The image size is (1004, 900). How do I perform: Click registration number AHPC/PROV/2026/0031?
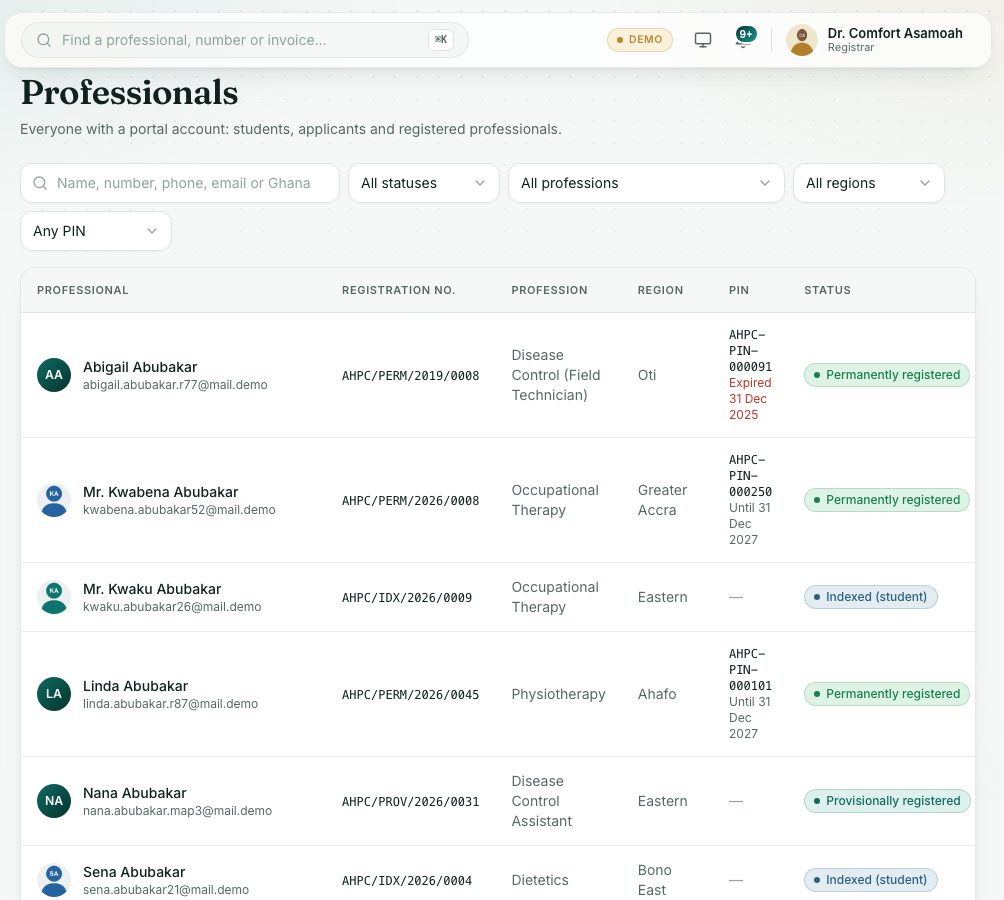(x=410, y=801)
